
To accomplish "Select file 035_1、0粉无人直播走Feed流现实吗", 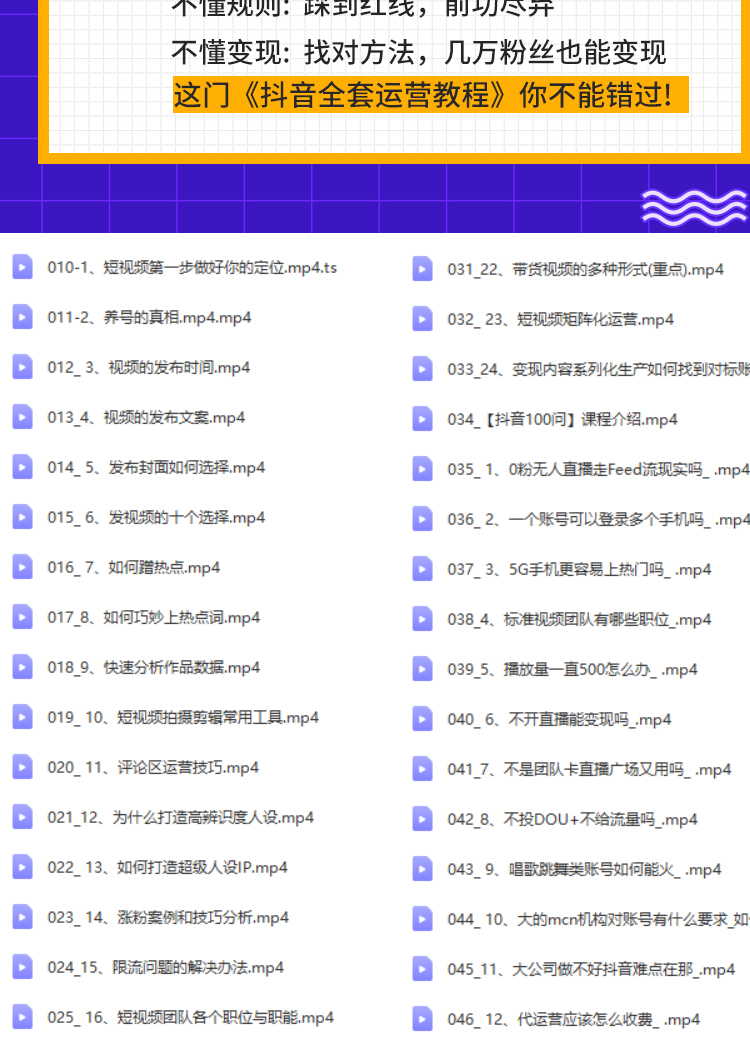I will [598, 470].
